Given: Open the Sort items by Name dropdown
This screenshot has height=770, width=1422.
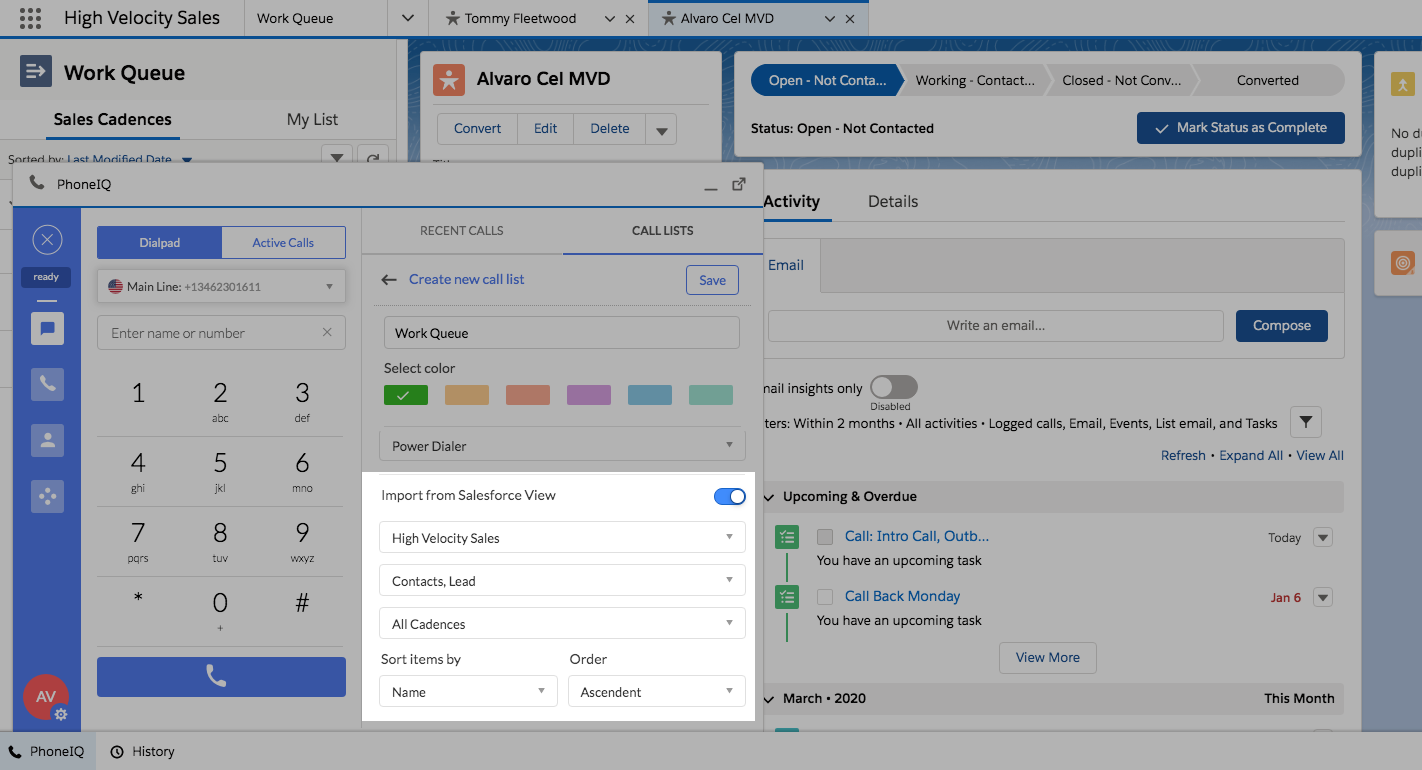Looking at the screenshot, I should pyautogui.click(x=468, y=692).
